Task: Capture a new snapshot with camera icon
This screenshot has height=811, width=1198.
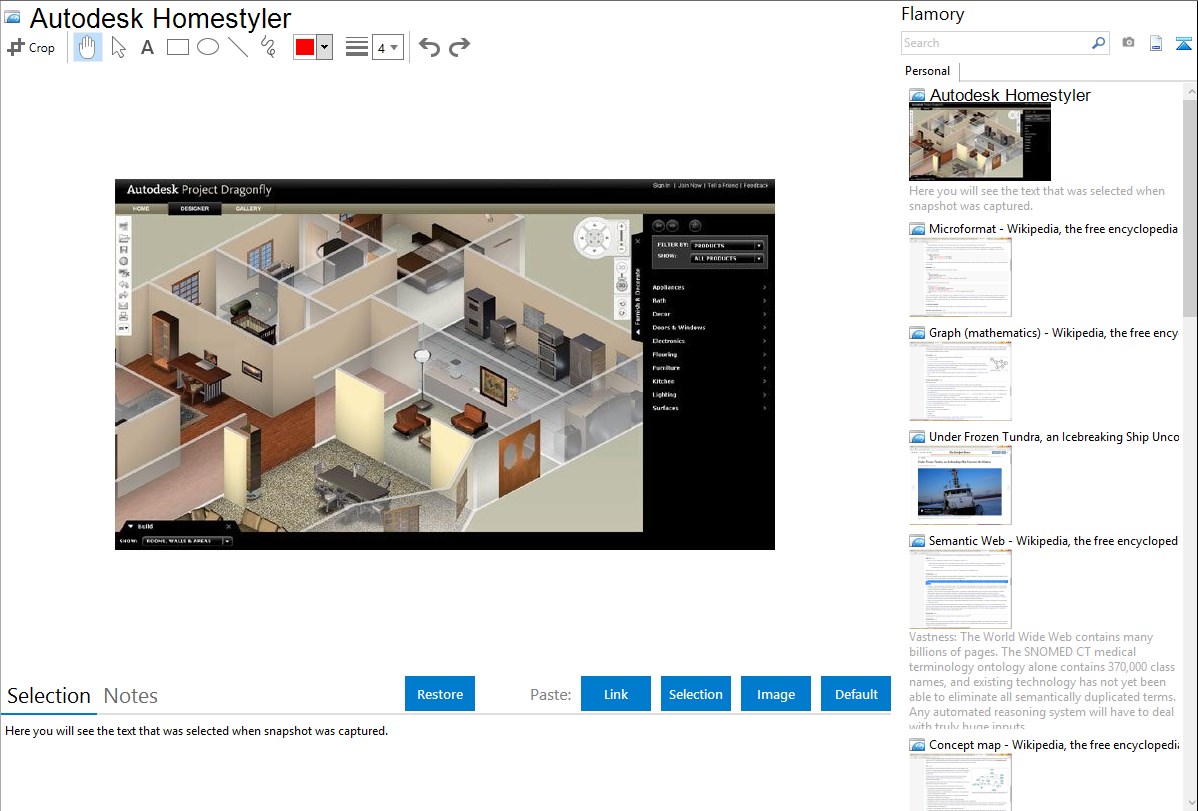Action: point(1128,43)
